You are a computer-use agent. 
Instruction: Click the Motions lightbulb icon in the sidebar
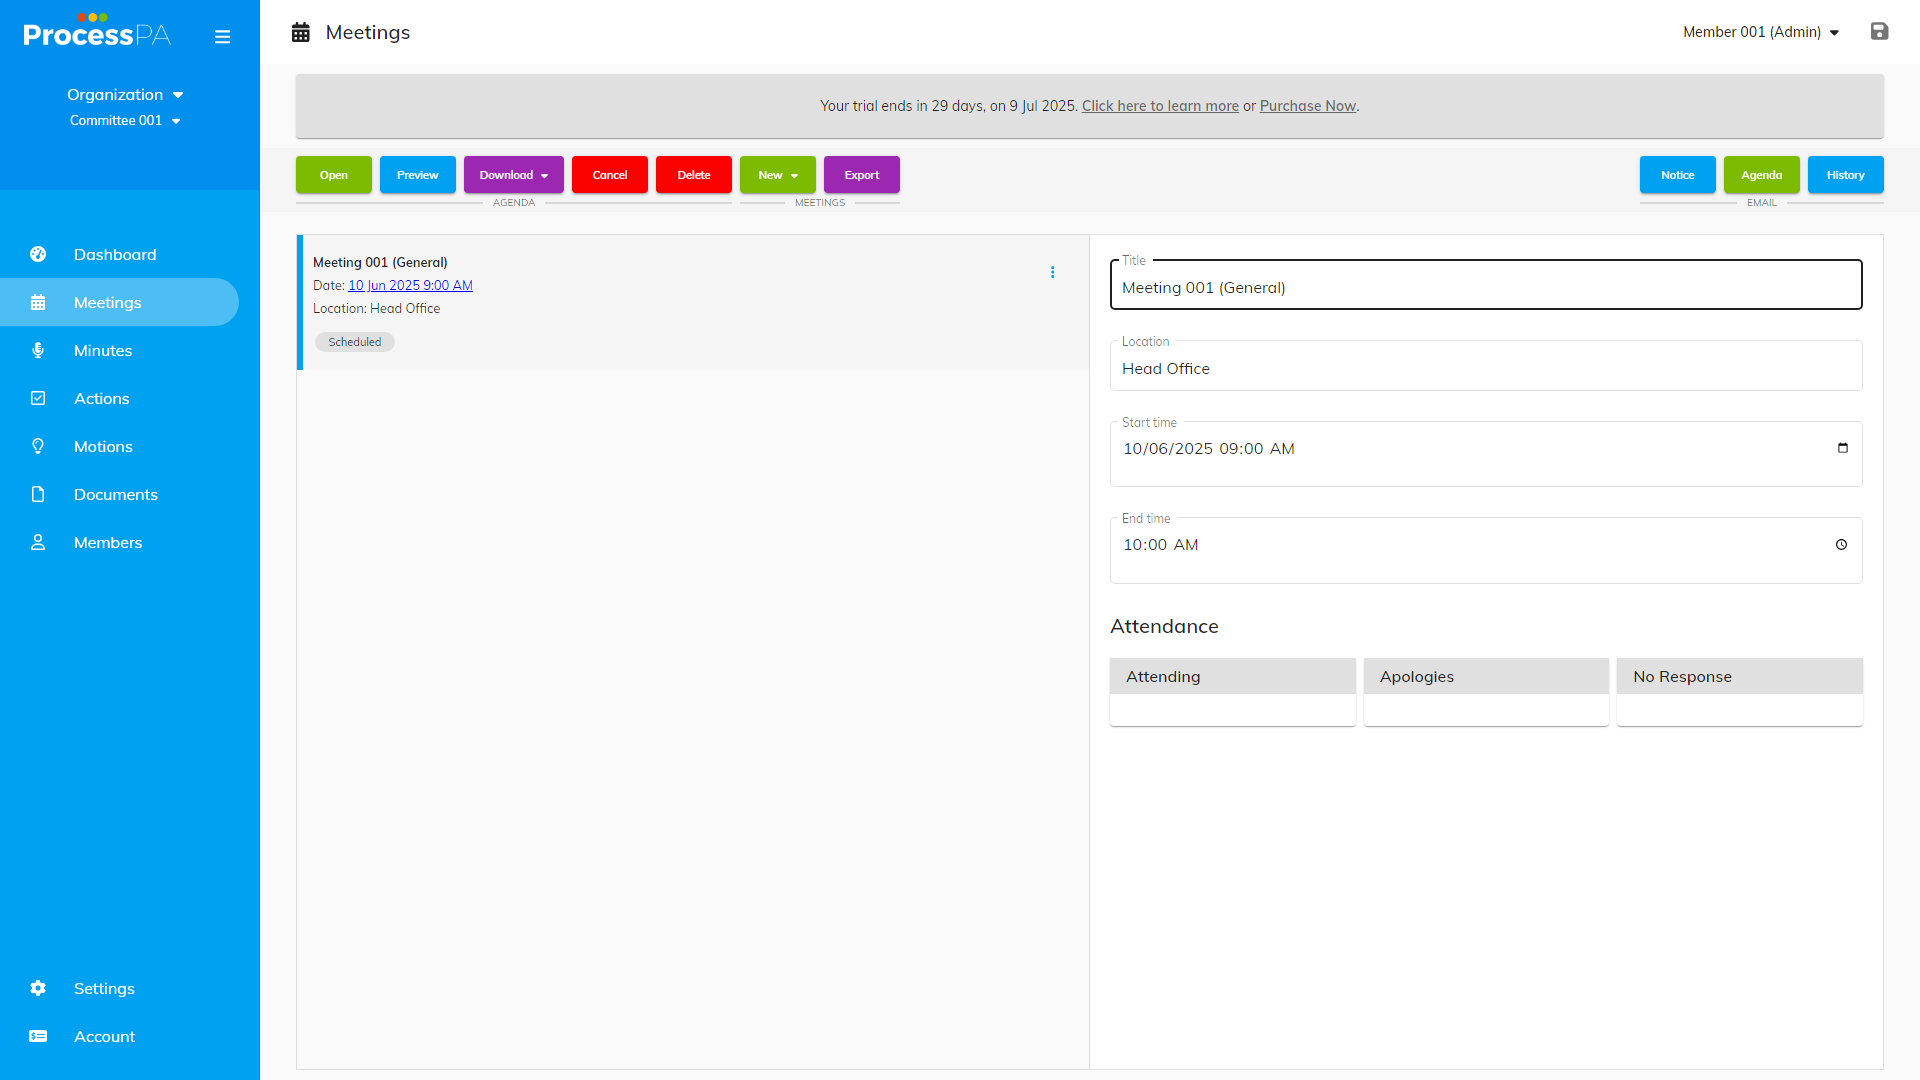coord(38,446)
